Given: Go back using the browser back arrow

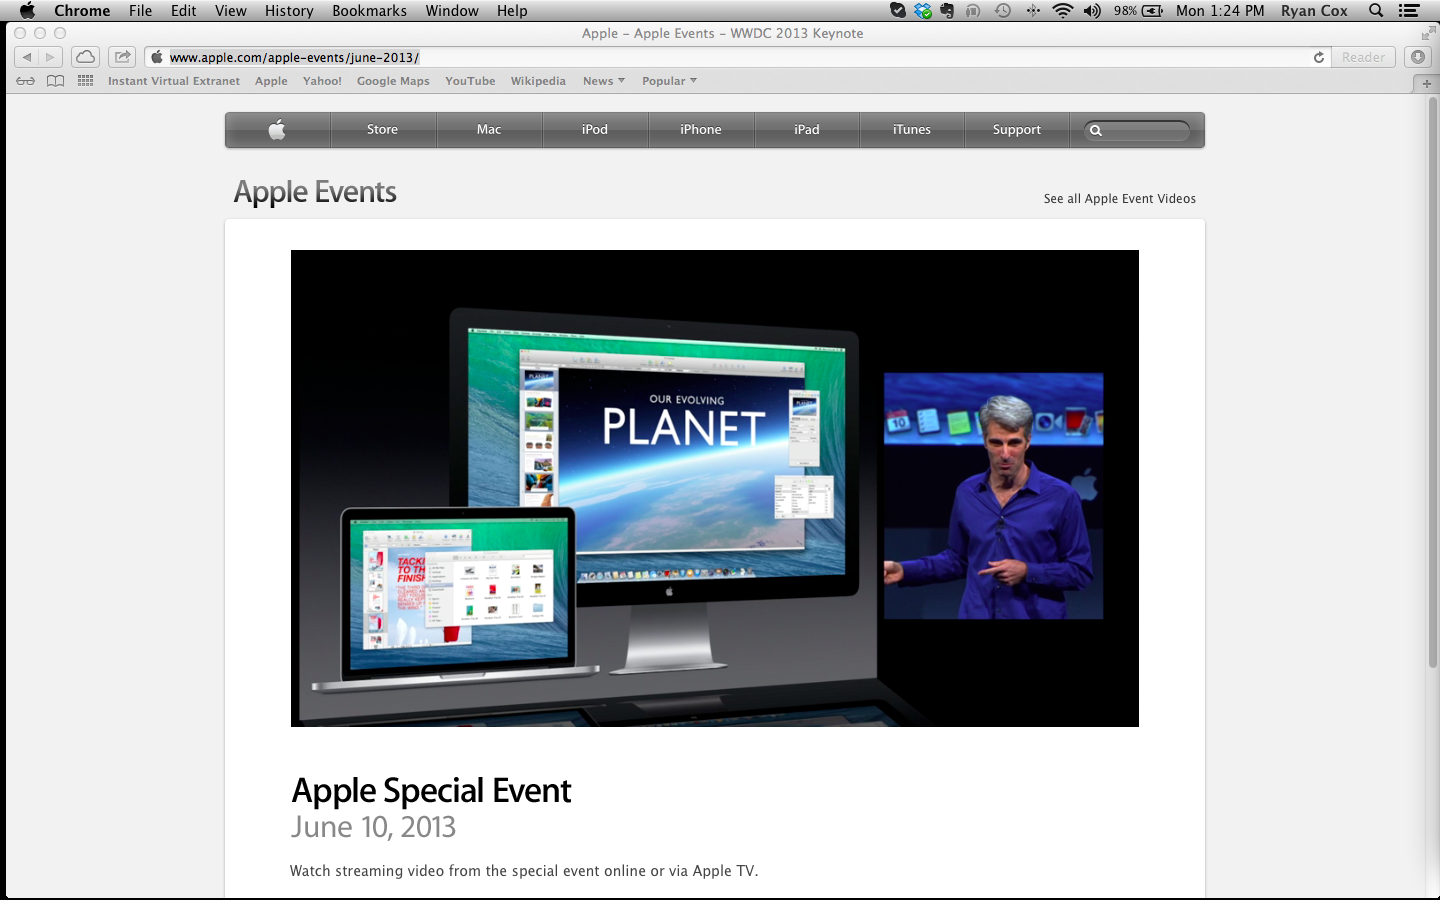Looking at the screenshot, I should pyautogui.click(x=27, y=57).
